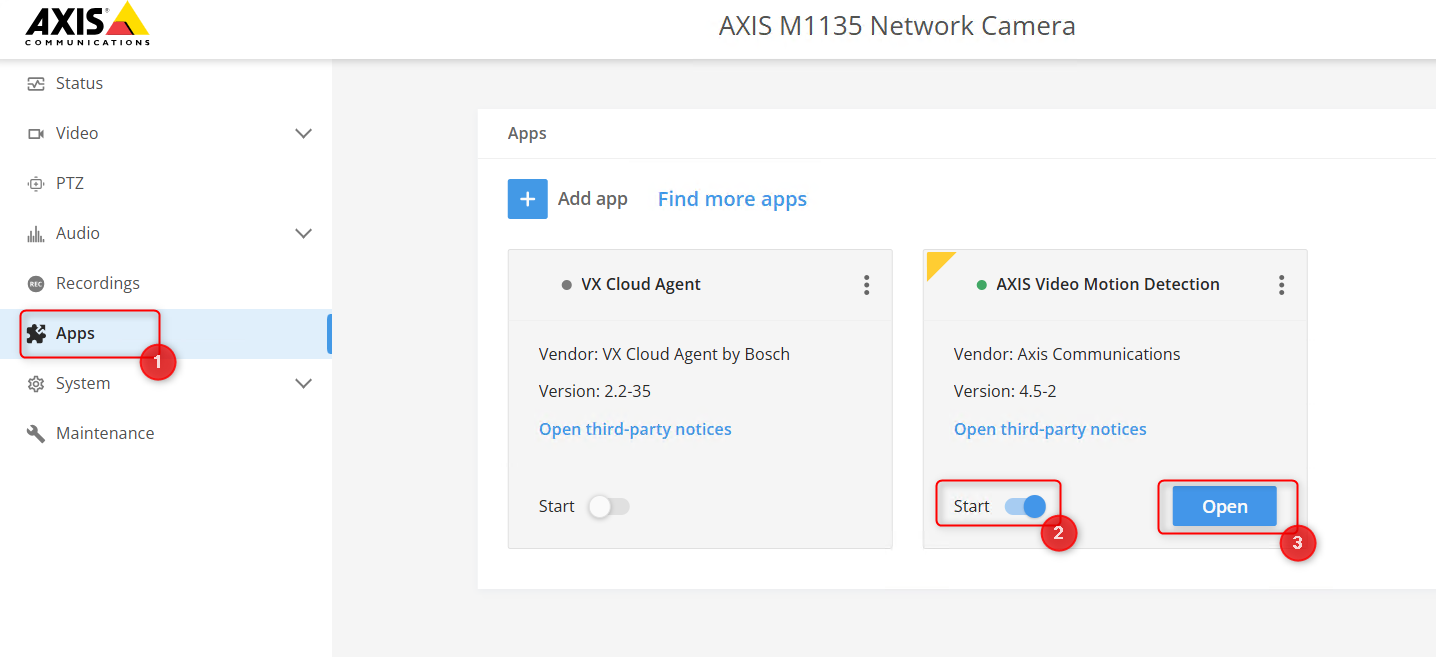Click the PTZ target icon in sidebar
This screenshot has width=1436, height=657.
36,184
